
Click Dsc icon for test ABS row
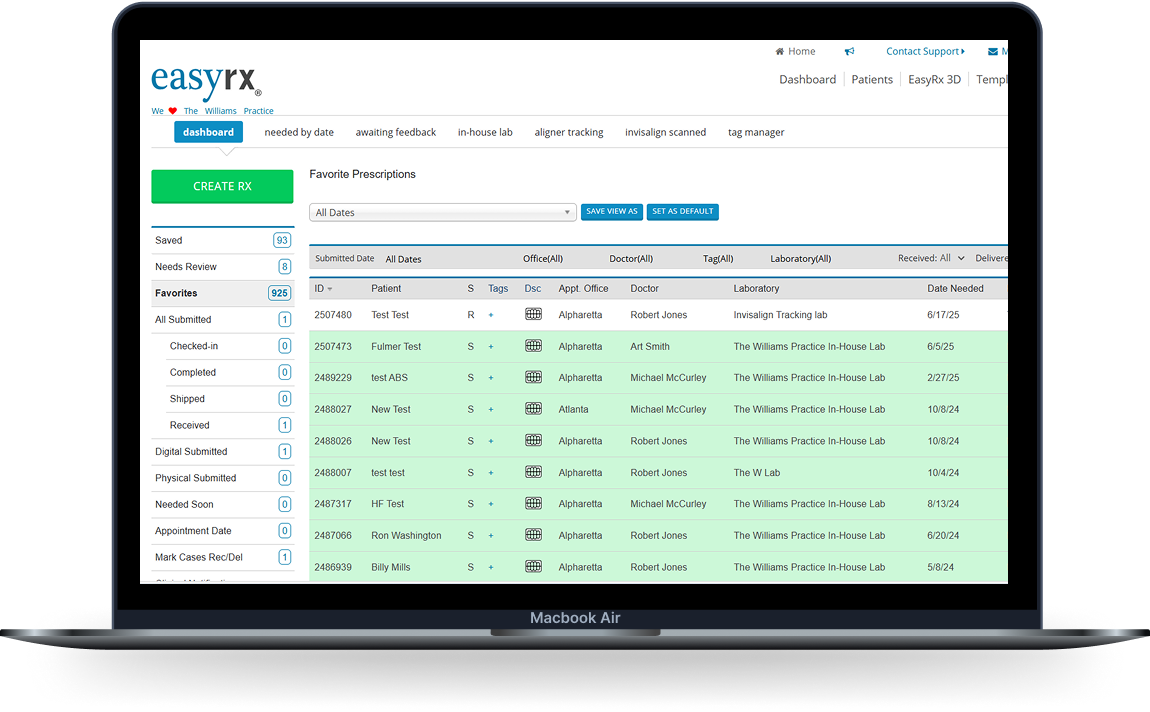coord(533,378)
